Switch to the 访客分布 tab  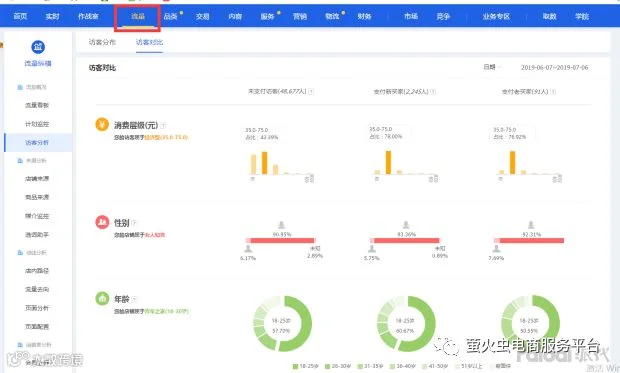102,42
